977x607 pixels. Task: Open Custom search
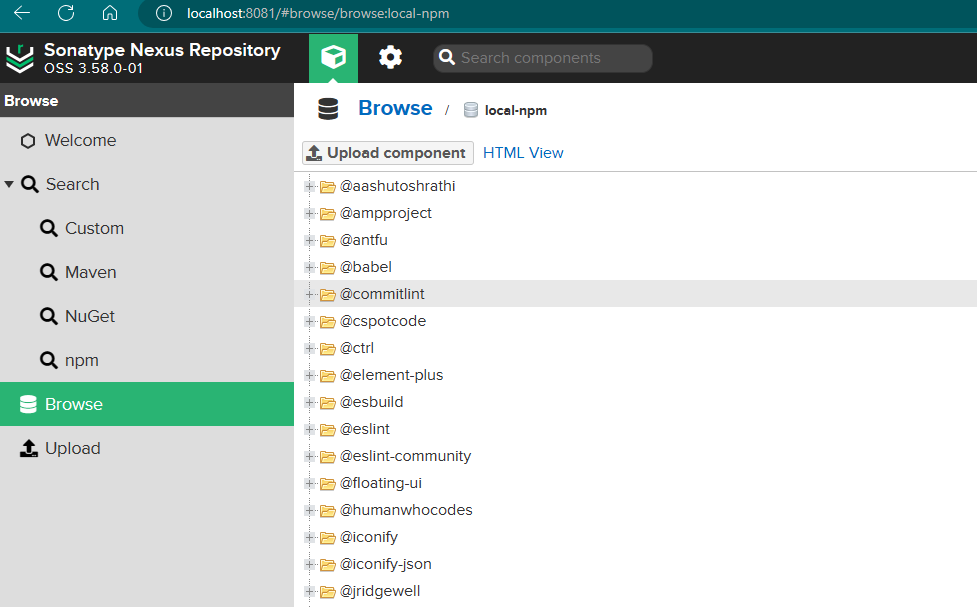point(147,228)
